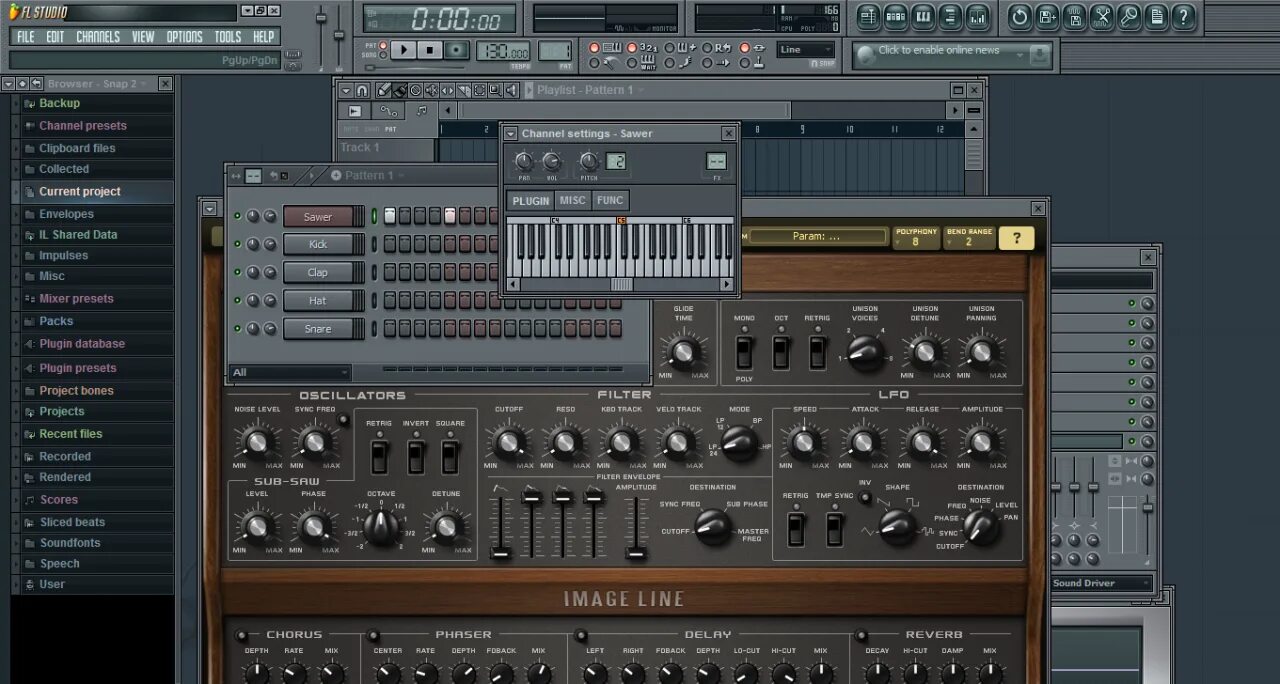Mute the Sawer channel with its green LED
Screen dimensions: 1280x684
pyautogui.click(x=238, y=216)
